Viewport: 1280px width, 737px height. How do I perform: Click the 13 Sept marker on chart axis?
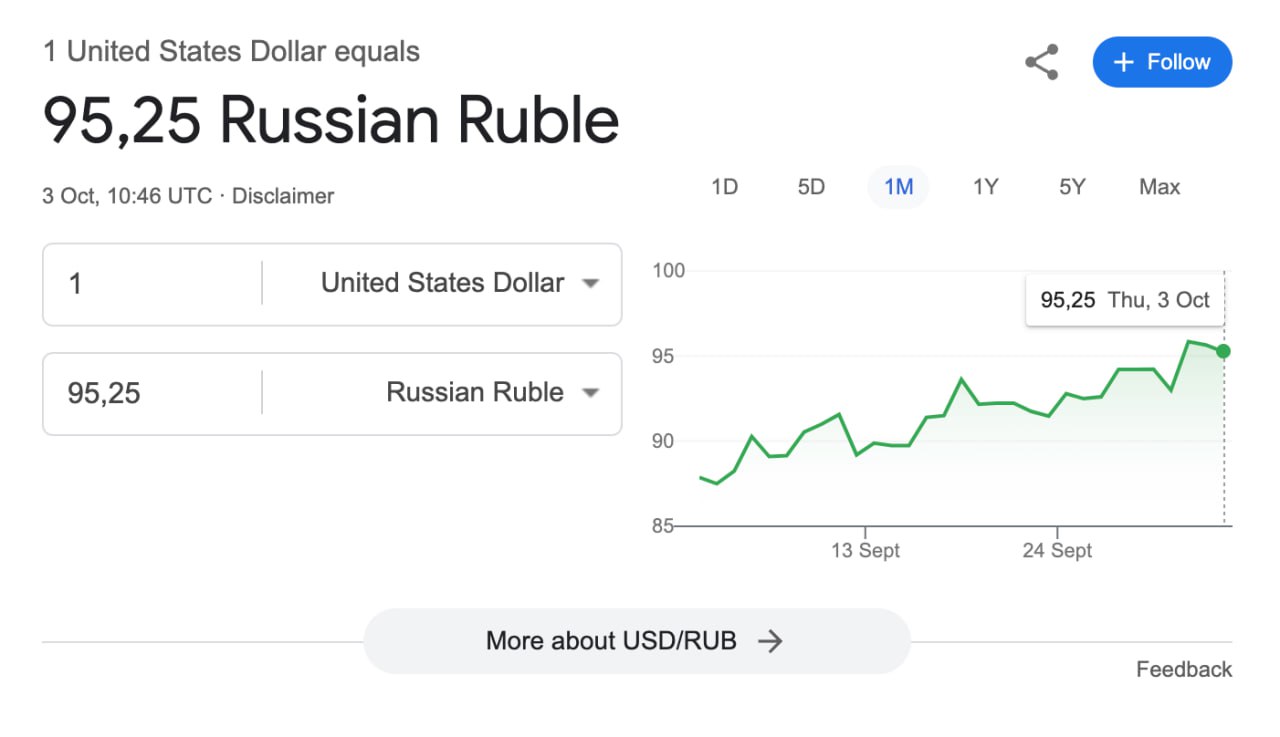click(x=866, y=550)
